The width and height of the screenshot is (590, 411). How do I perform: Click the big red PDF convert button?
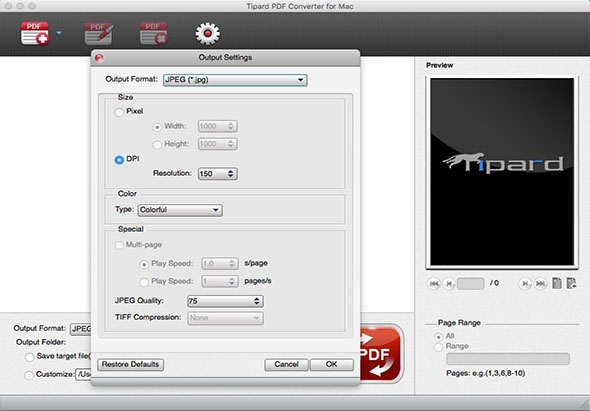[381, 353]
